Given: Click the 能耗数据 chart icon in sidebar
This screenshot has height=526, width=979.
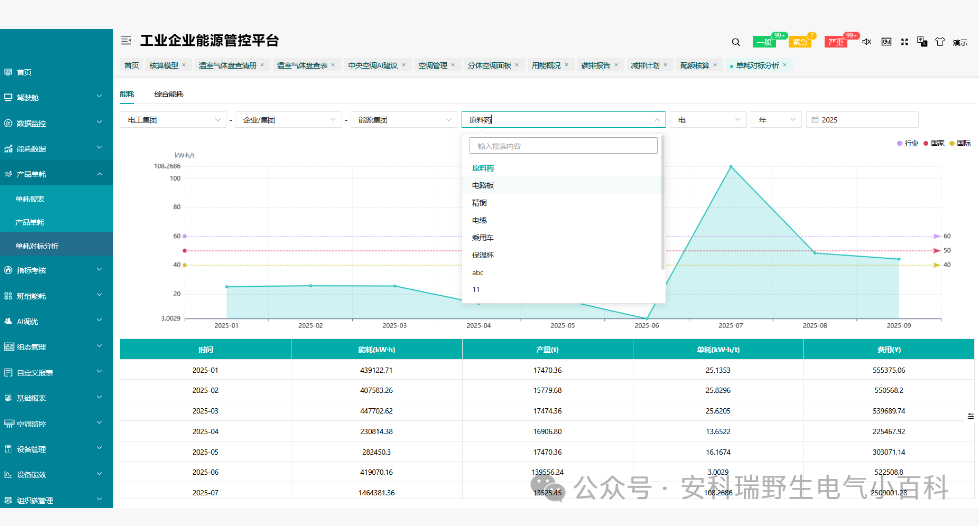Looking at the screenshot, I should 8,149.
